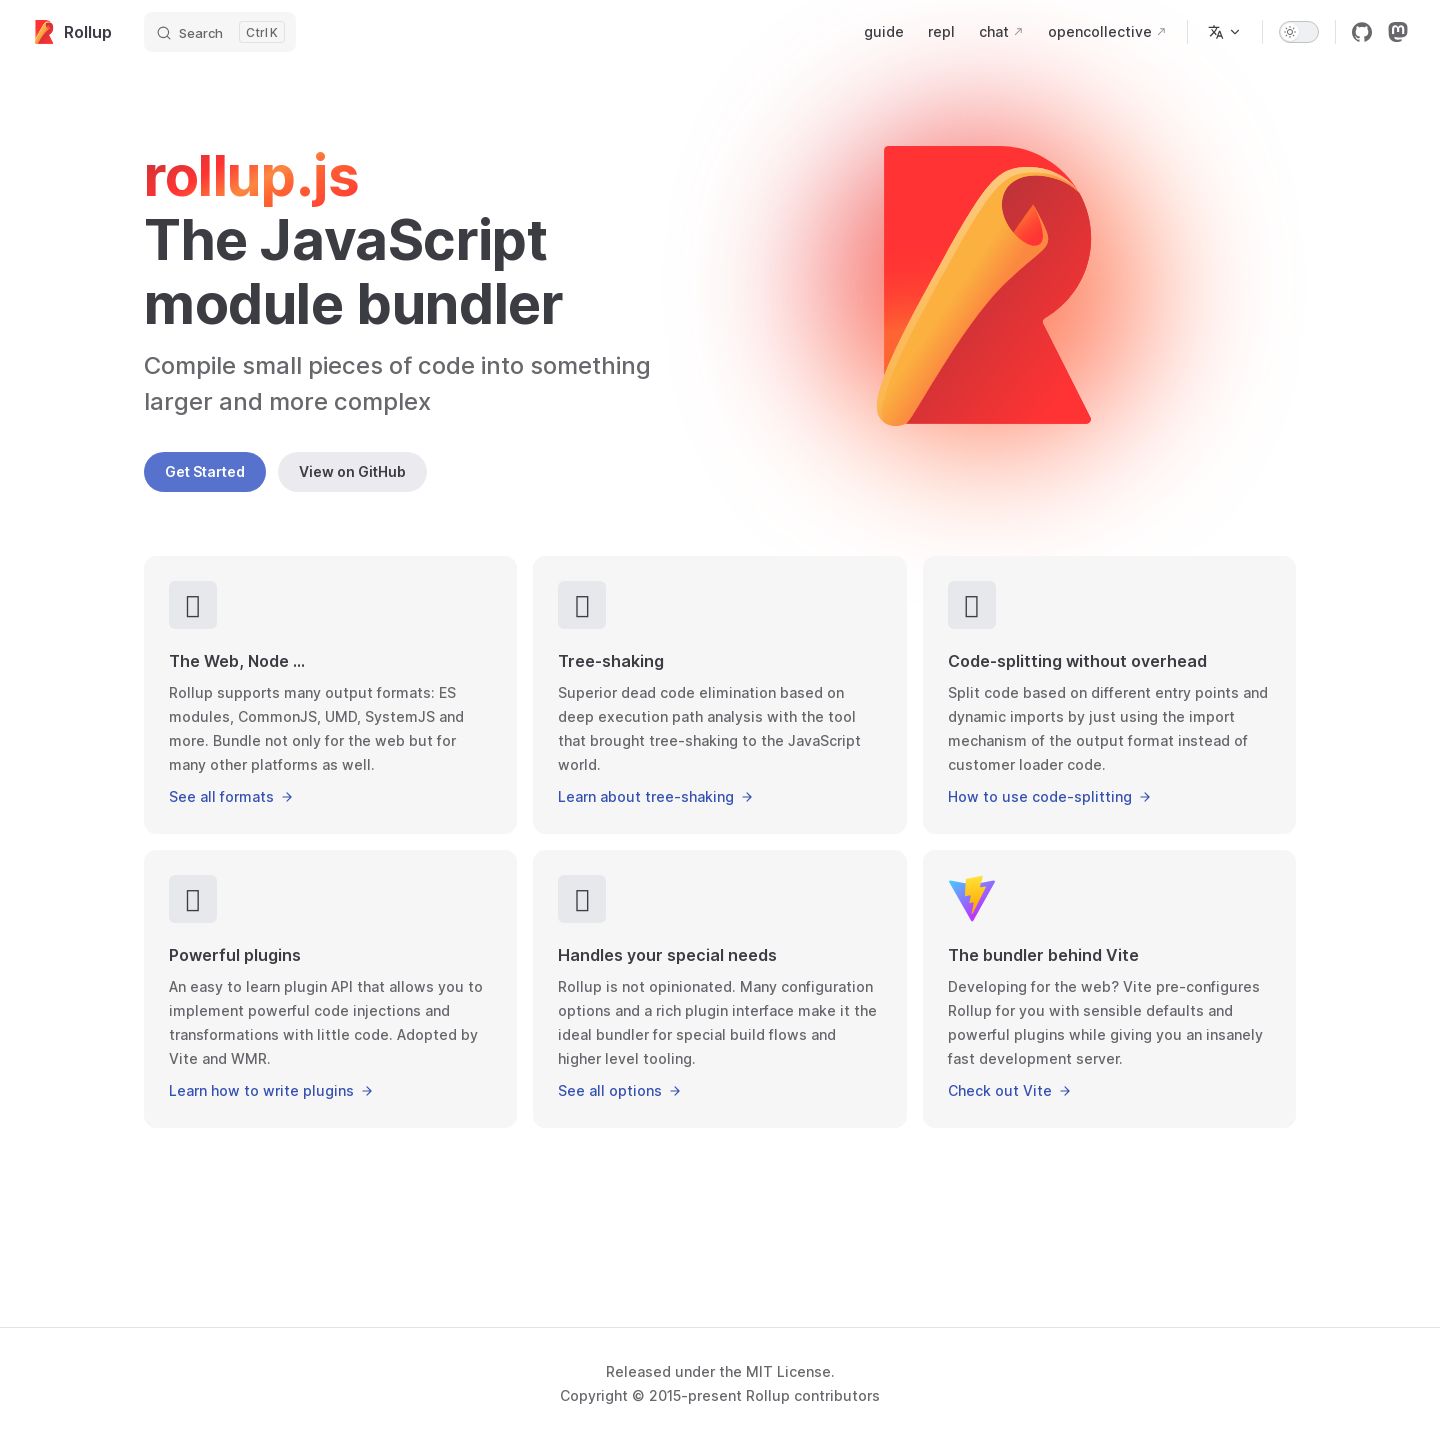The width and height of the screenshot is (1440, 1440).
Task: Click the Code-splitting feature icon box
Action: coord(972,605)
